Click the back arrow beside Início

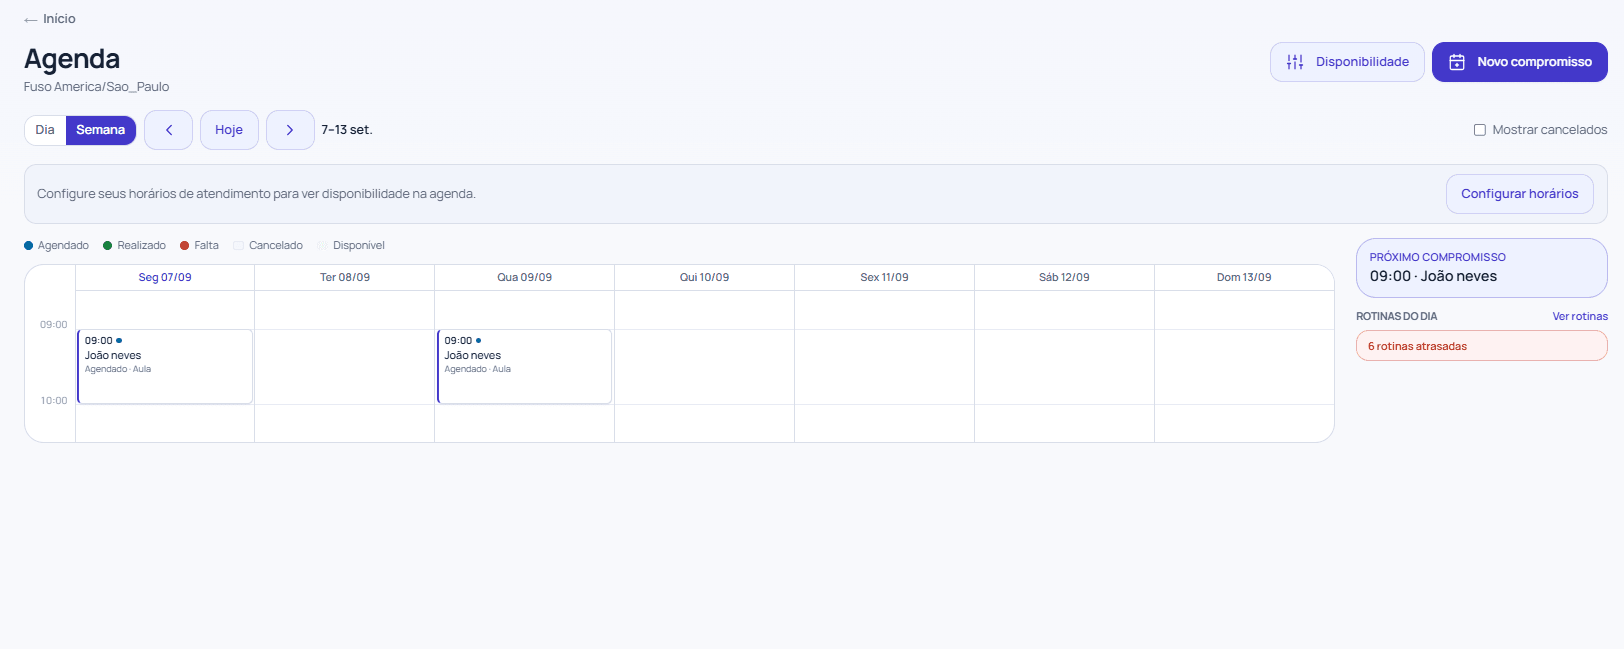pyautogui.click(x=31, y=19)
